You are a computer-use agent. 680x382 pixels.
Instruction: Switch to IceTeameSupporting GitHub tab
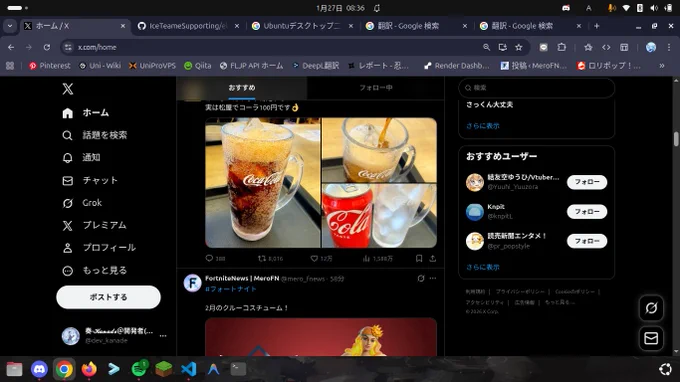(x=188, y=26)
